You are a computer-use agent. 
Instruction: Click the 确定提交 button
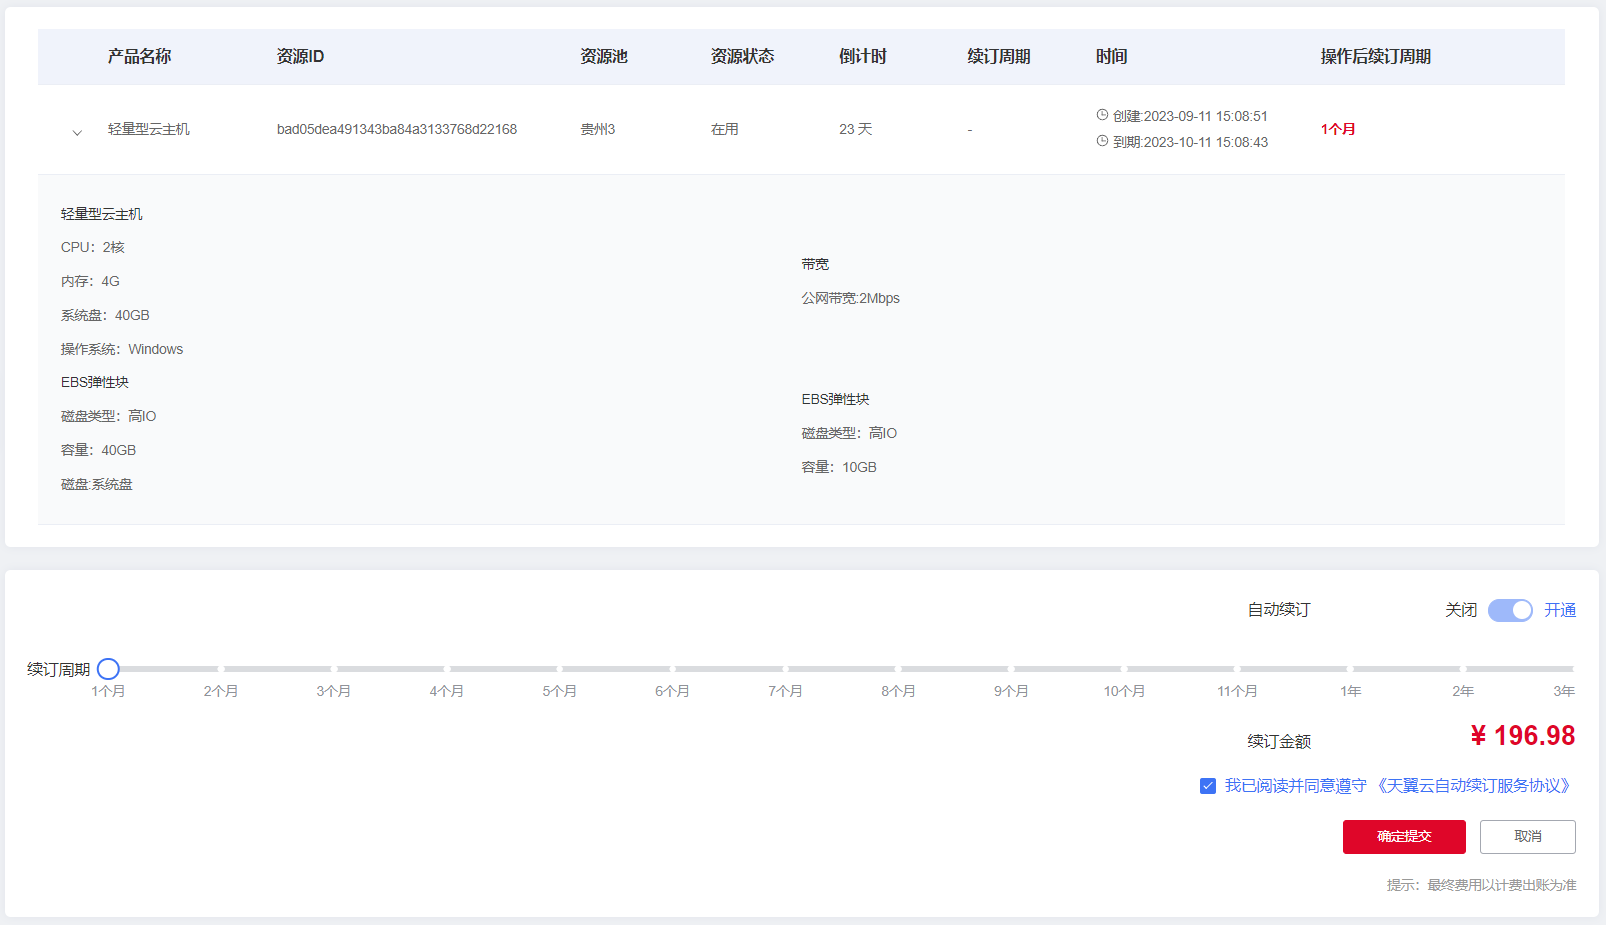(x=1403, y=836)
